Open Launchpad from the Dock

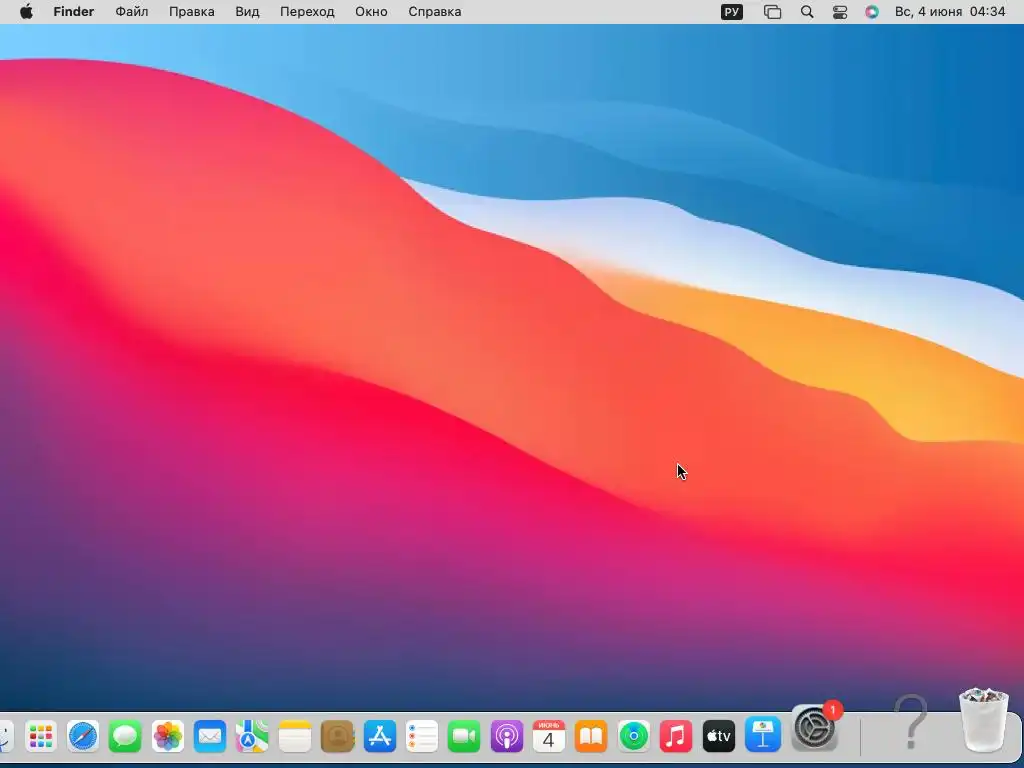click(40, 737)
